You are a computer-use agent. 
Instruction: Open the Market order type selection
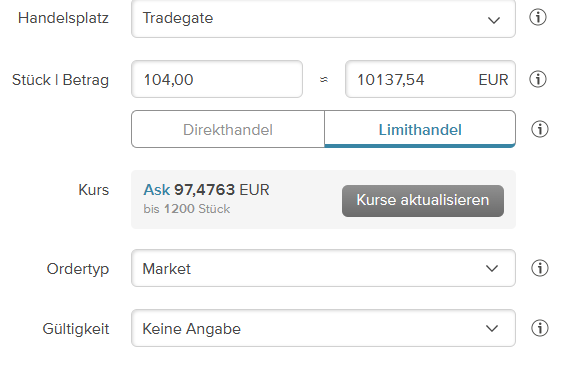point(323,268)
